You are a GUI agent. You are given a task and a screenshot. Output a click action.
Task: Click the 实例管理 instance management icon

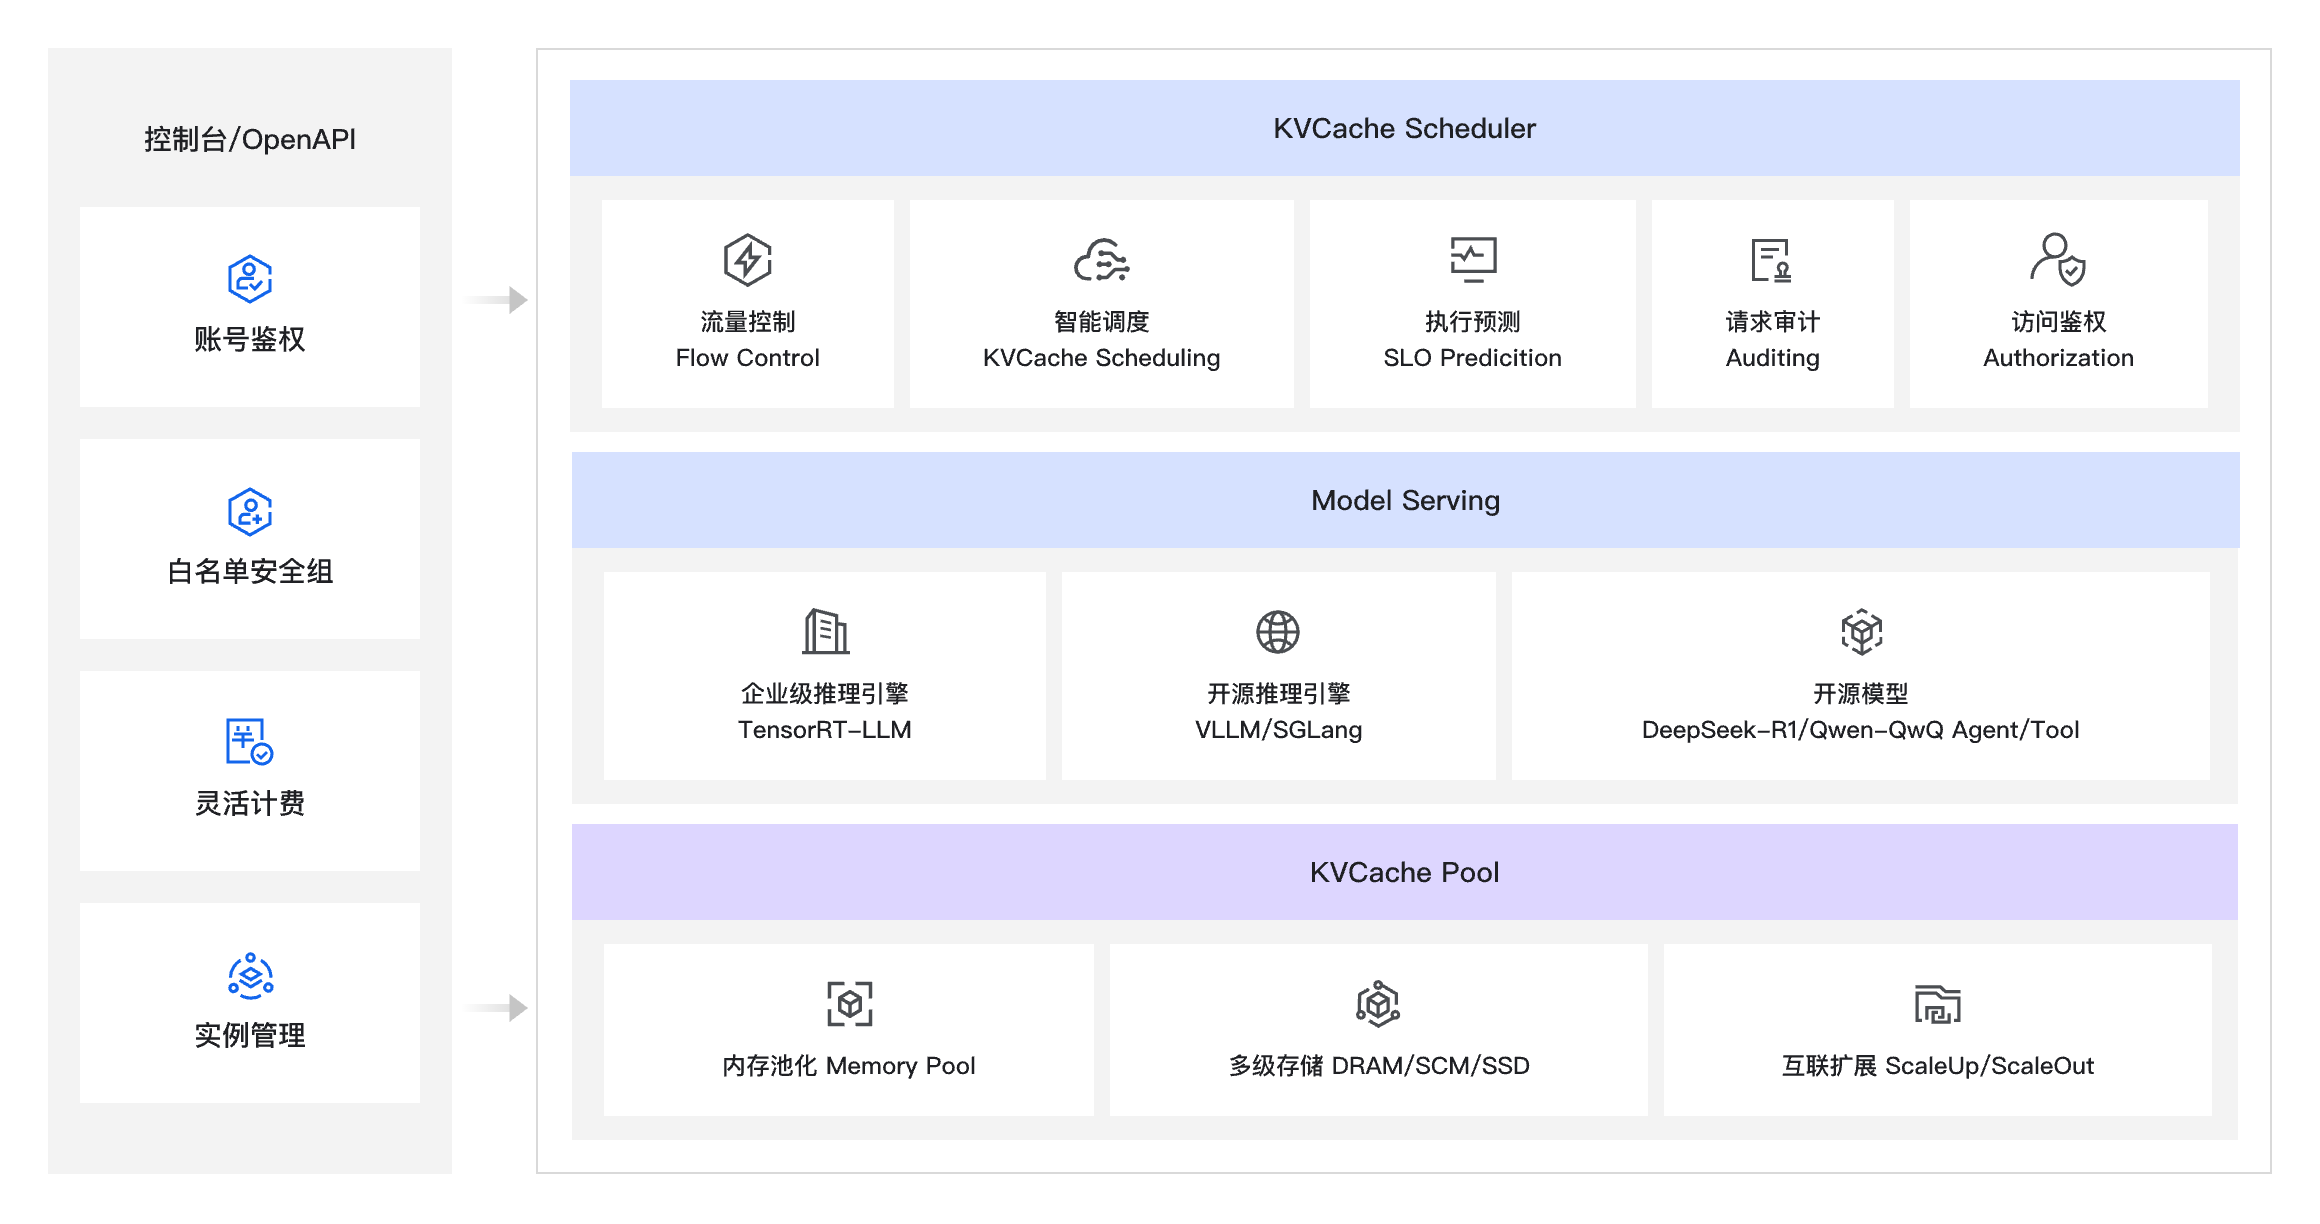[250, 976]
